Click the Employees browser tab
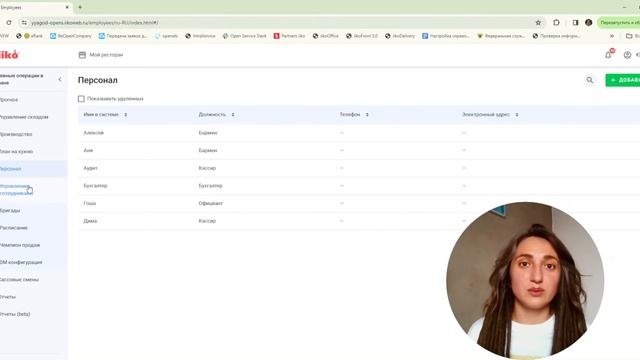Viewport: 640px width, 360px height. [35, 7]
